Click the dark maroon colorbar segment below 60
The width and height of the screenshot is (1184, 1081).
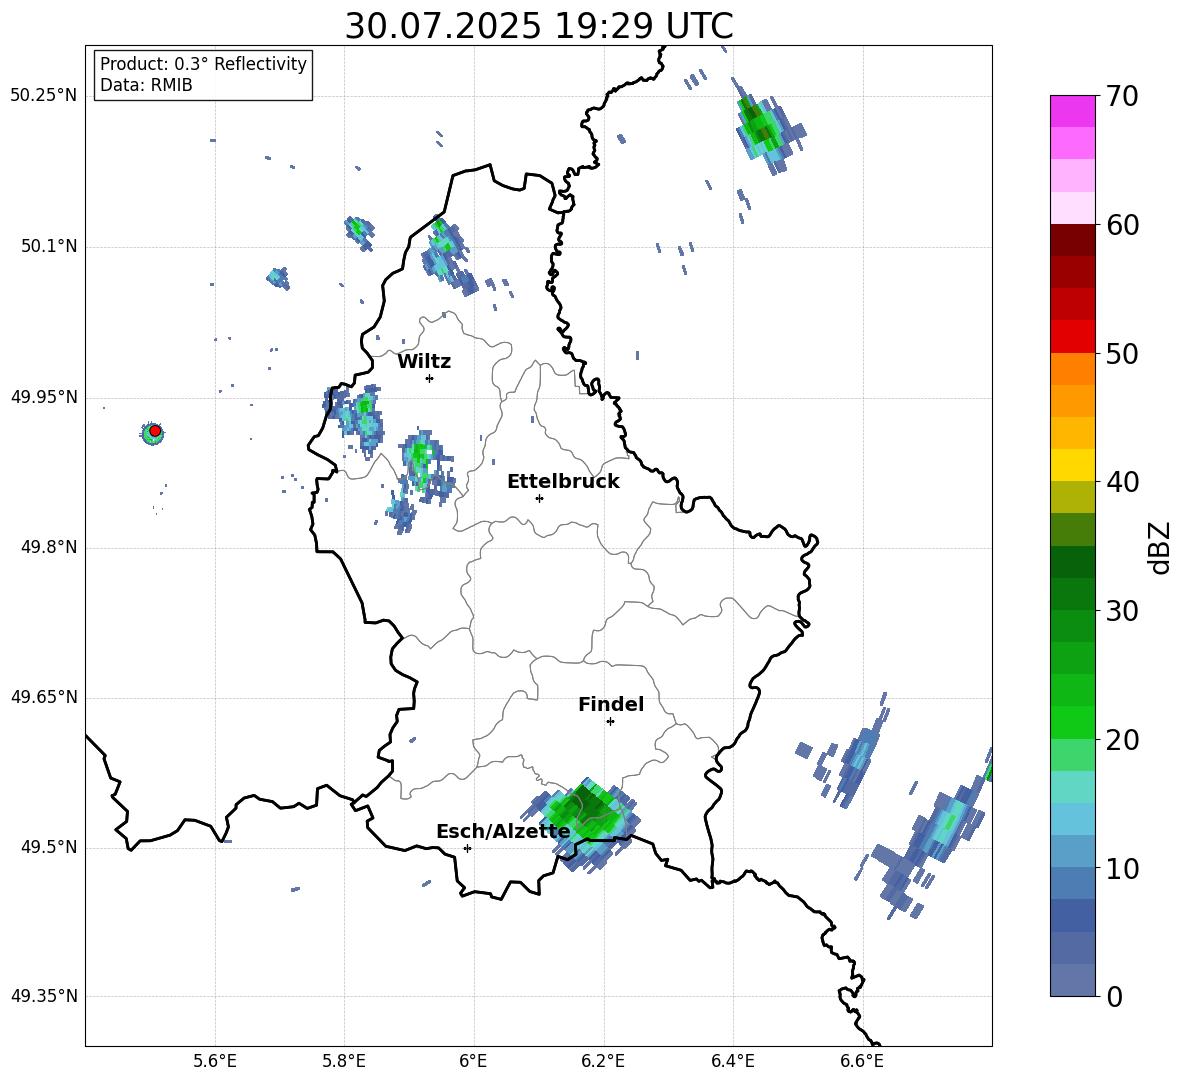click(x=1072, y=240)
